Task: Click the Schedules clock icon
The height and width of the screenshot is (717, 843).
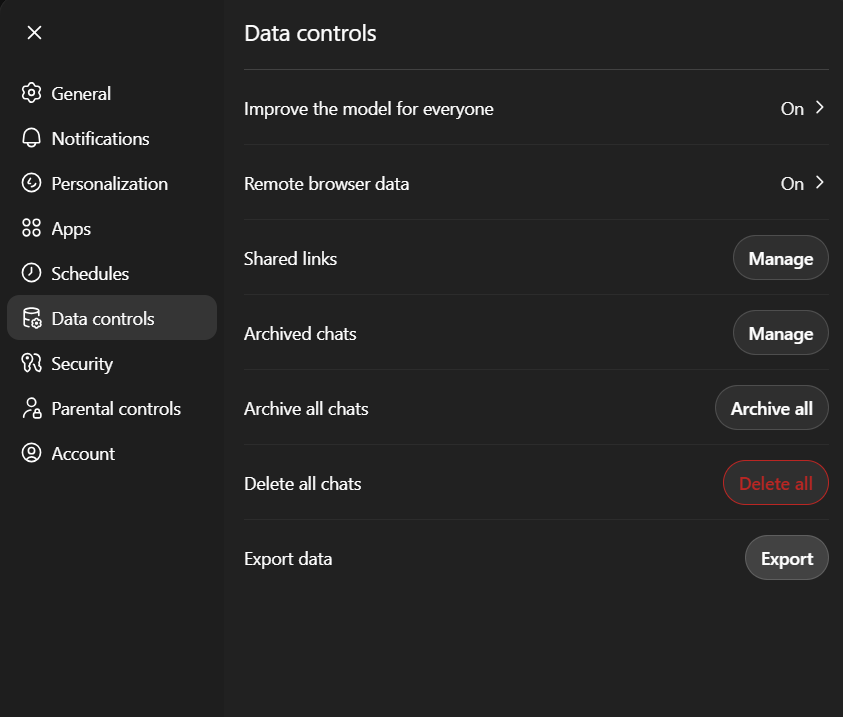Action: coord(32,274)
